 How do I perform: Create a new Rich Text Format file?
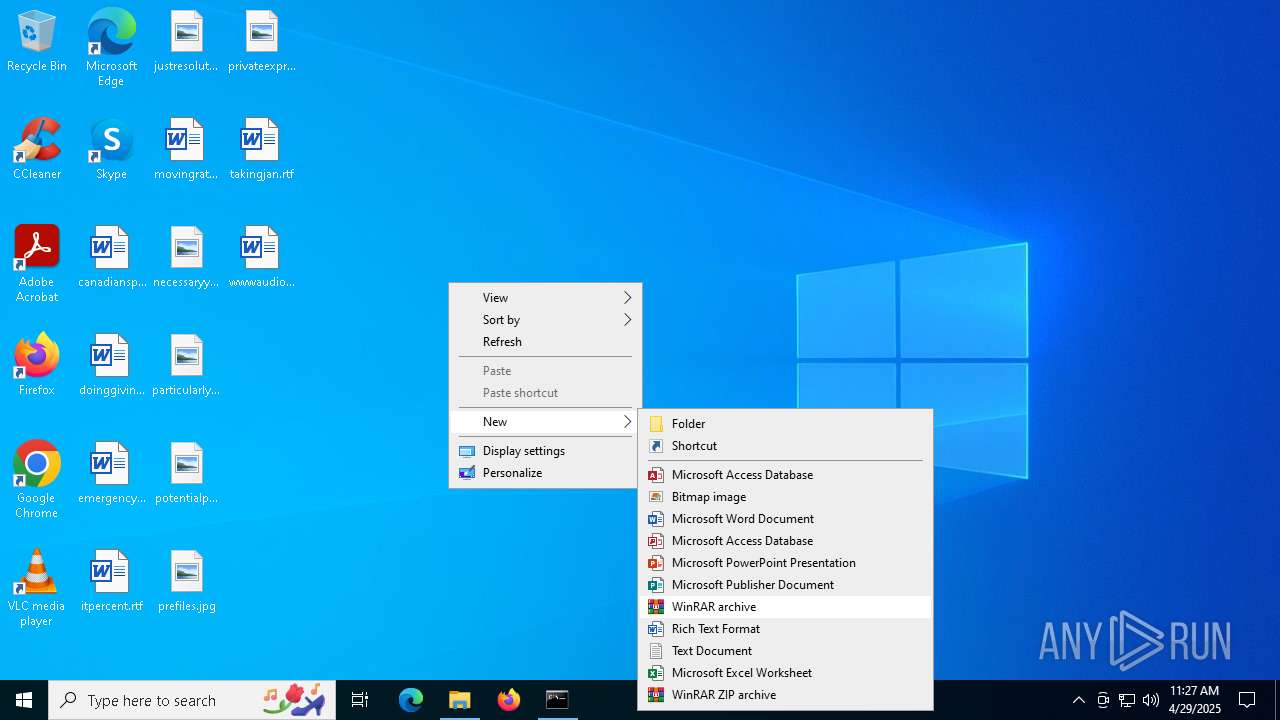point(785,629)
